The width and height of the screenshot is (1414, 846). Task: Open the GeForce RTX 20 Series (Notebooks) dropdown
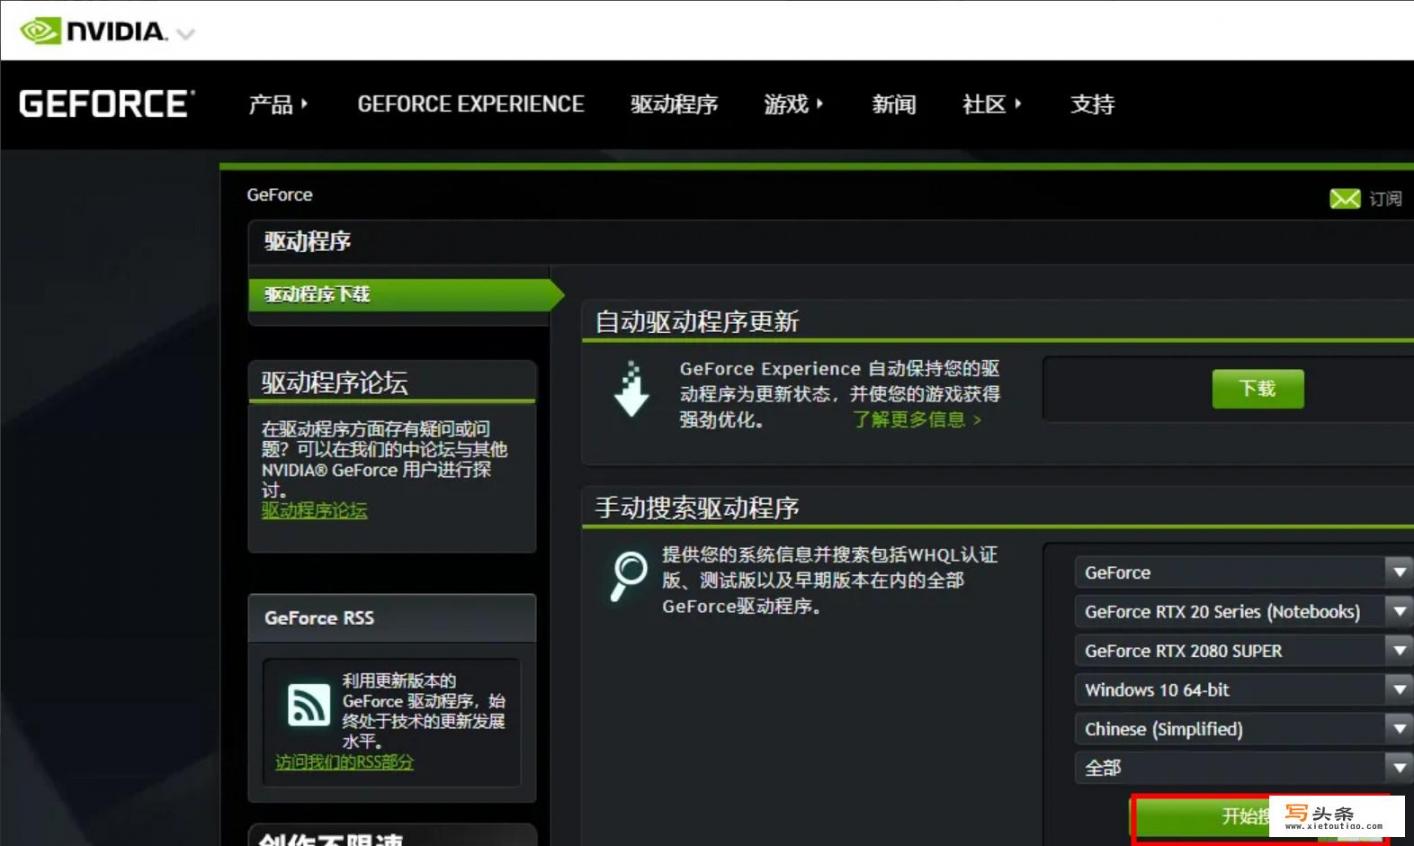click(1244, 611)
